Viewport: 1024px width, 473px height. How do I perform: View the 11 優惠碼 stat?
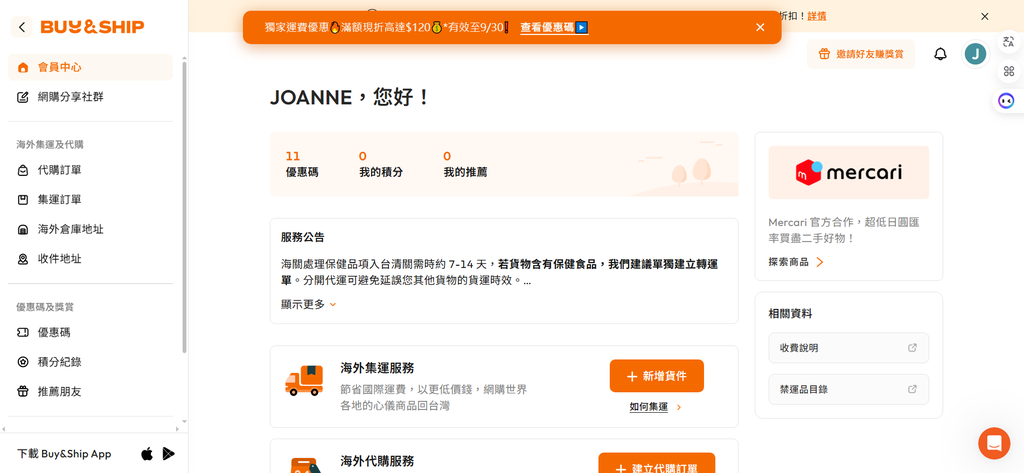(302, 165)
